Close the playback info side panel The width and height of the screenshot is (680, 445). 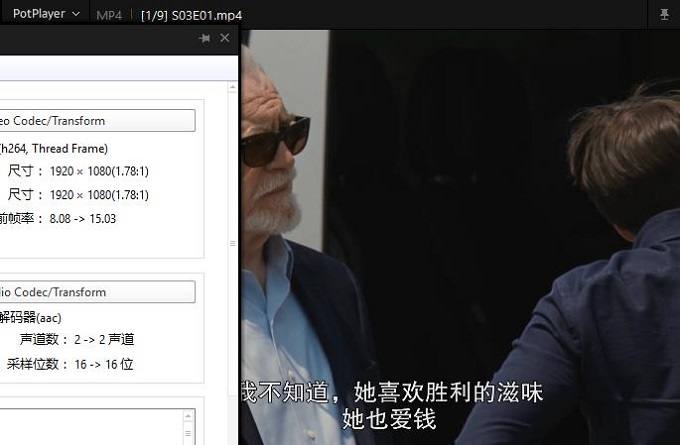click(x=225, y=38)
